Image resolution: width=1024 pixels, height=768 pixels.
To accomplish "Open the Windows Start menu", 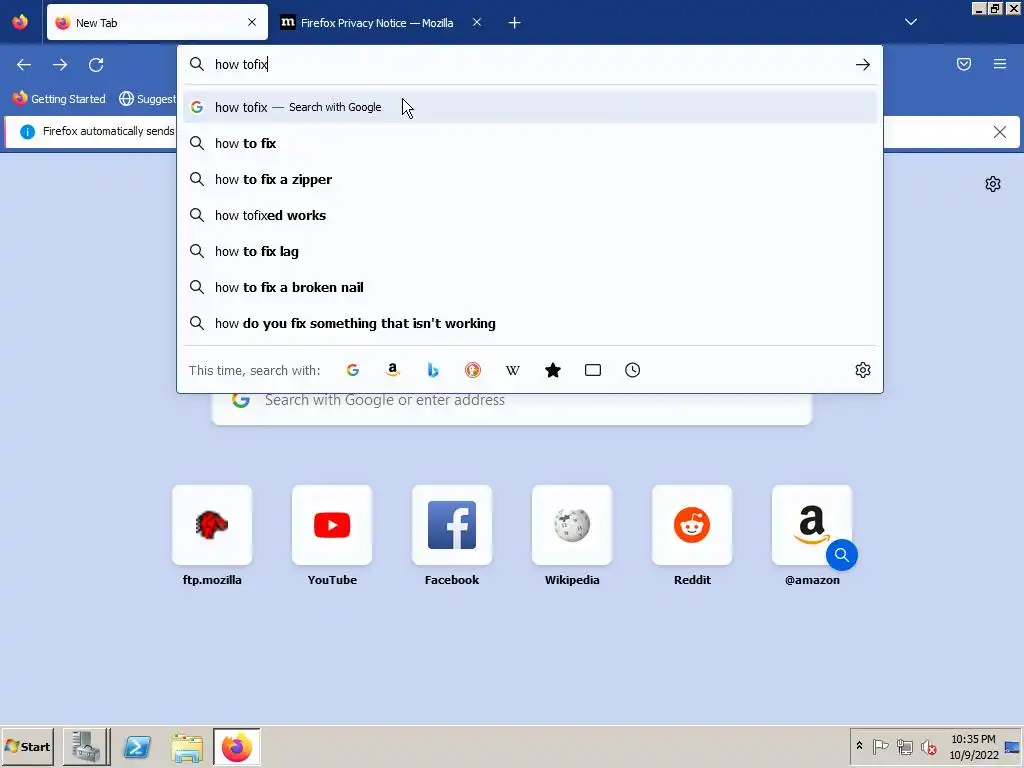I will 27,746.
